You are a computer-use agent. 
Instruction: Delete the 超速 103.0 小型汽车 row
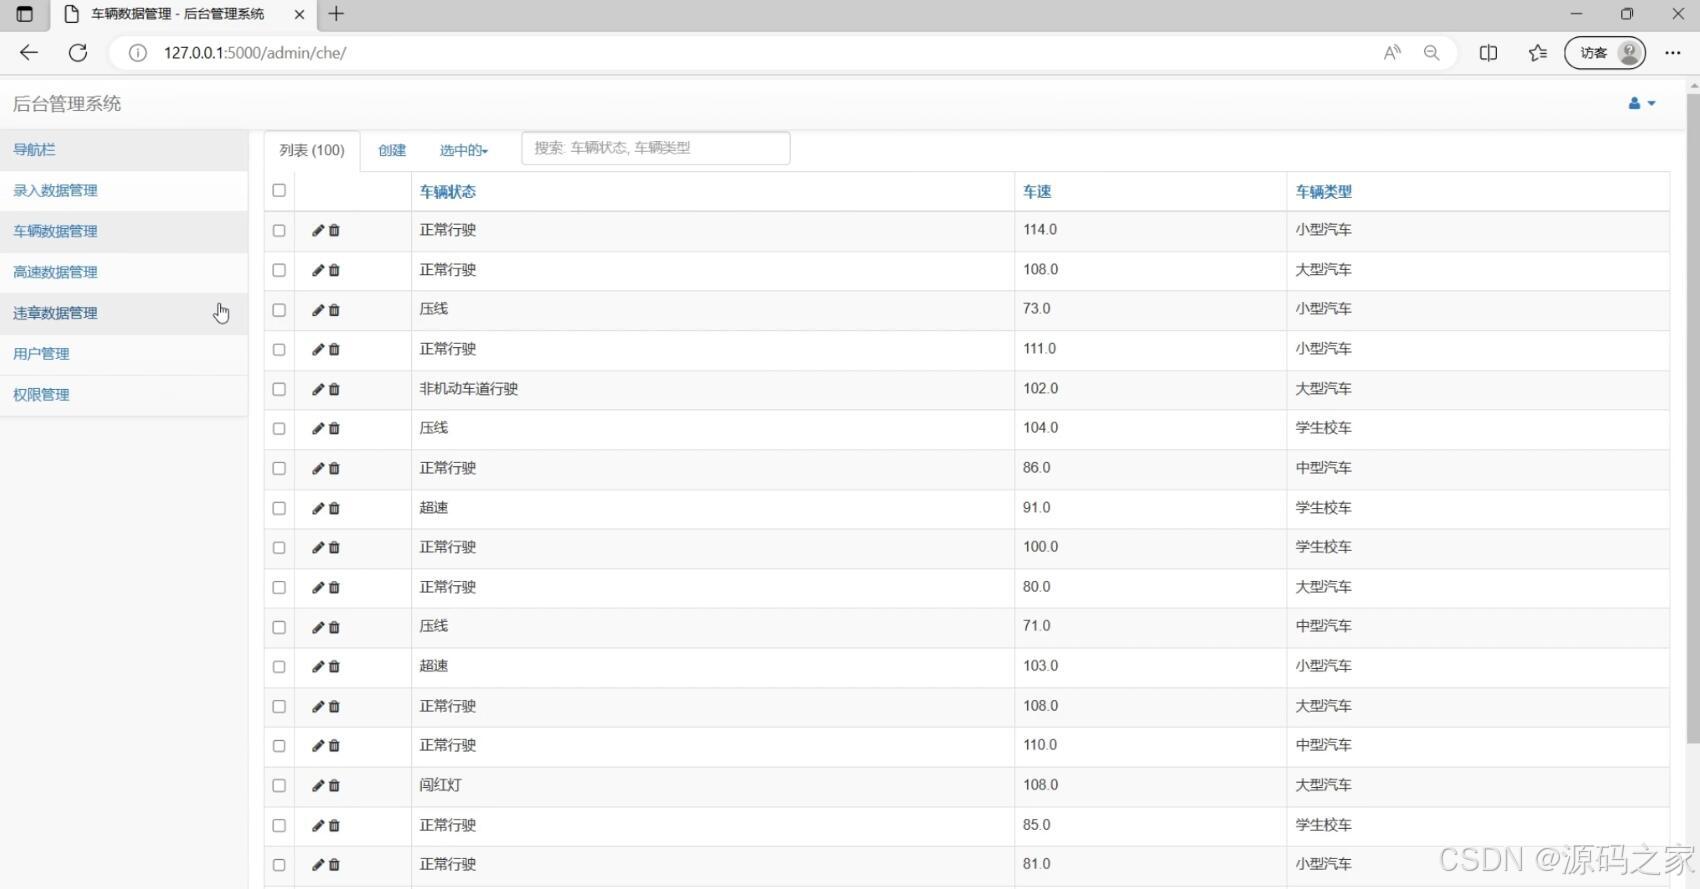coord(334,666)
